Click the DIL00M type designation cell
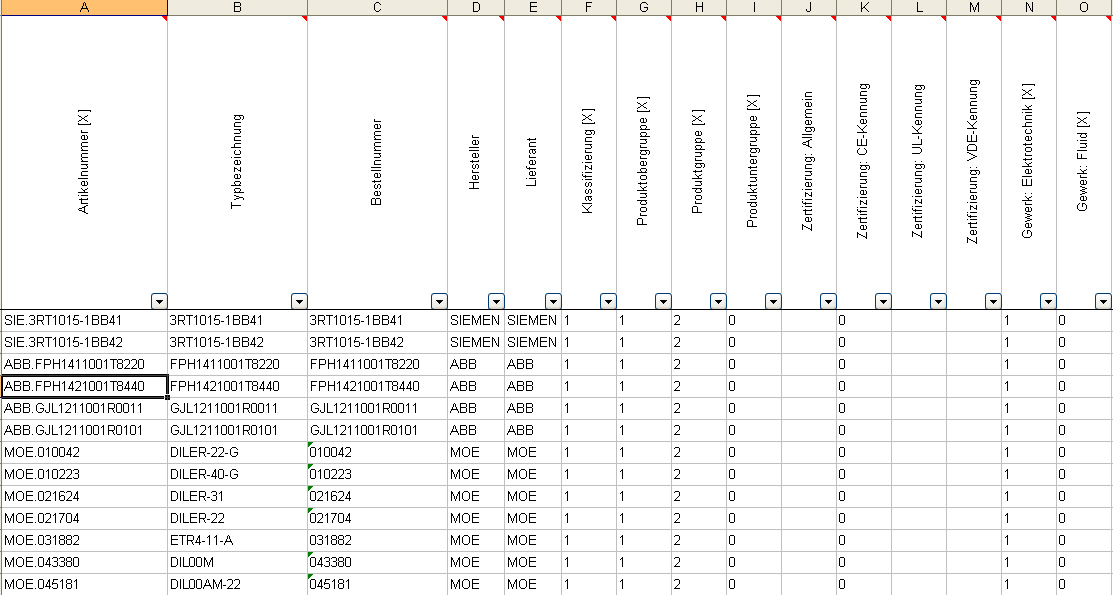Screen dimensions: 1113x595 (237, 563)
